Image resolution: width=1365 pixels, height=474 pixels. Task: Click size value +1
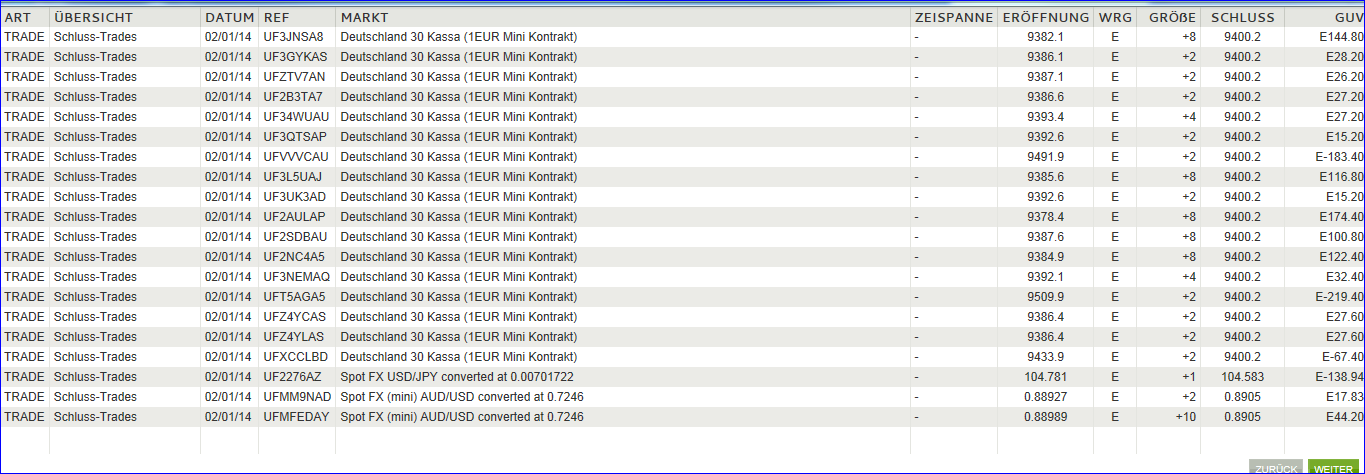pos(1188,377)
